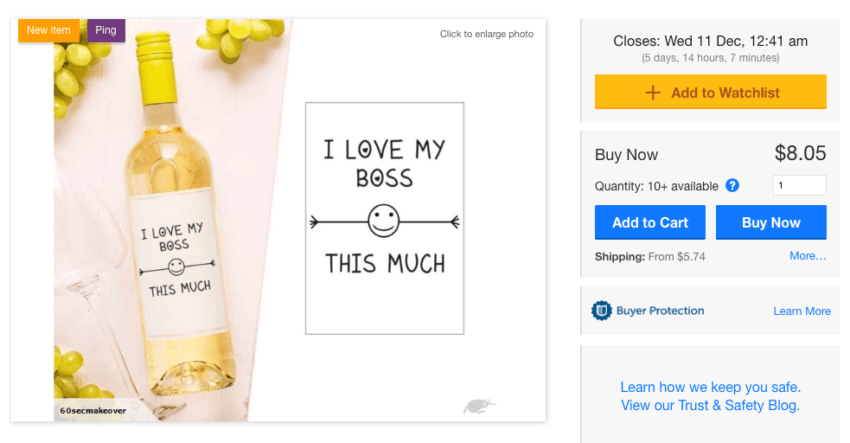The width and height of the screenshot is (850, 443).
Task: Click the smiley face on the white label card
Action: [384, 220]
